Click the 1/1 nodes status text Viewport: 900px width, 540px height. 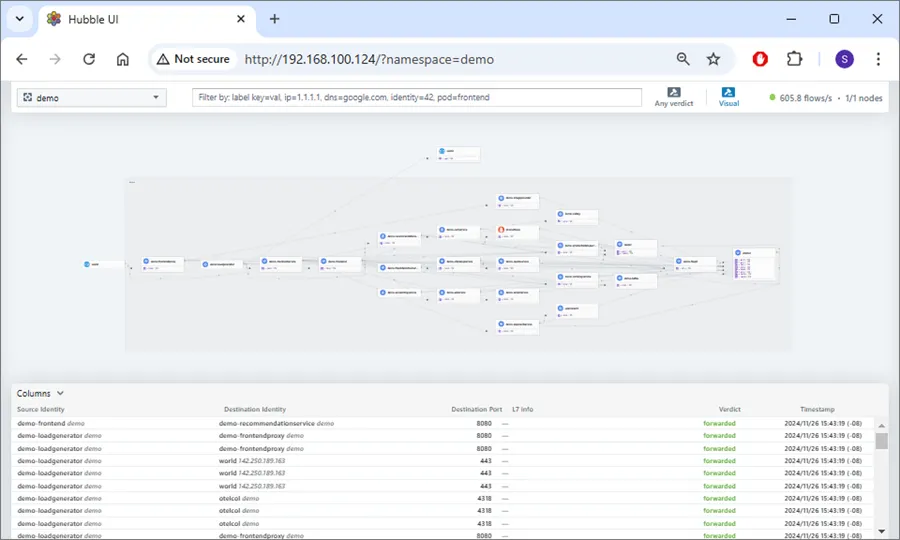pos(864,98)
